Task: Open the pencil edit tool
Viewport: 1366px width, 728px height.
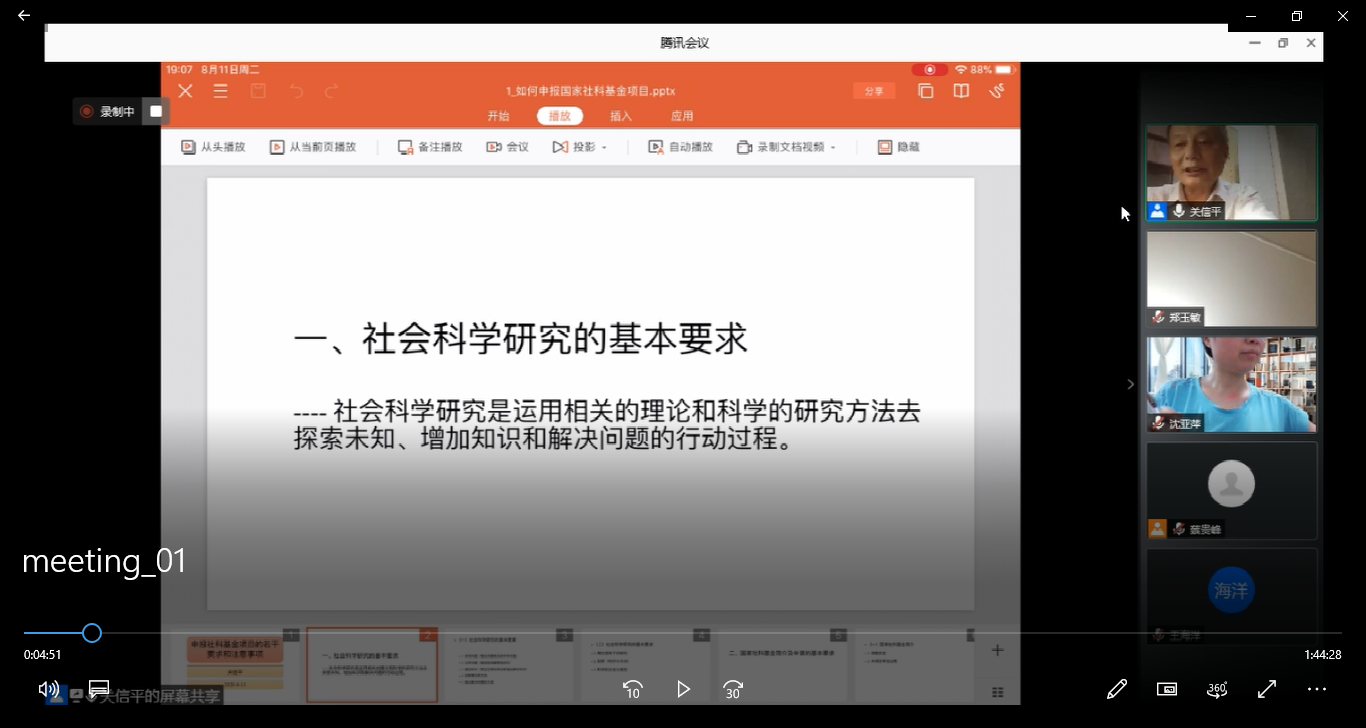Action: [1117, 689]
